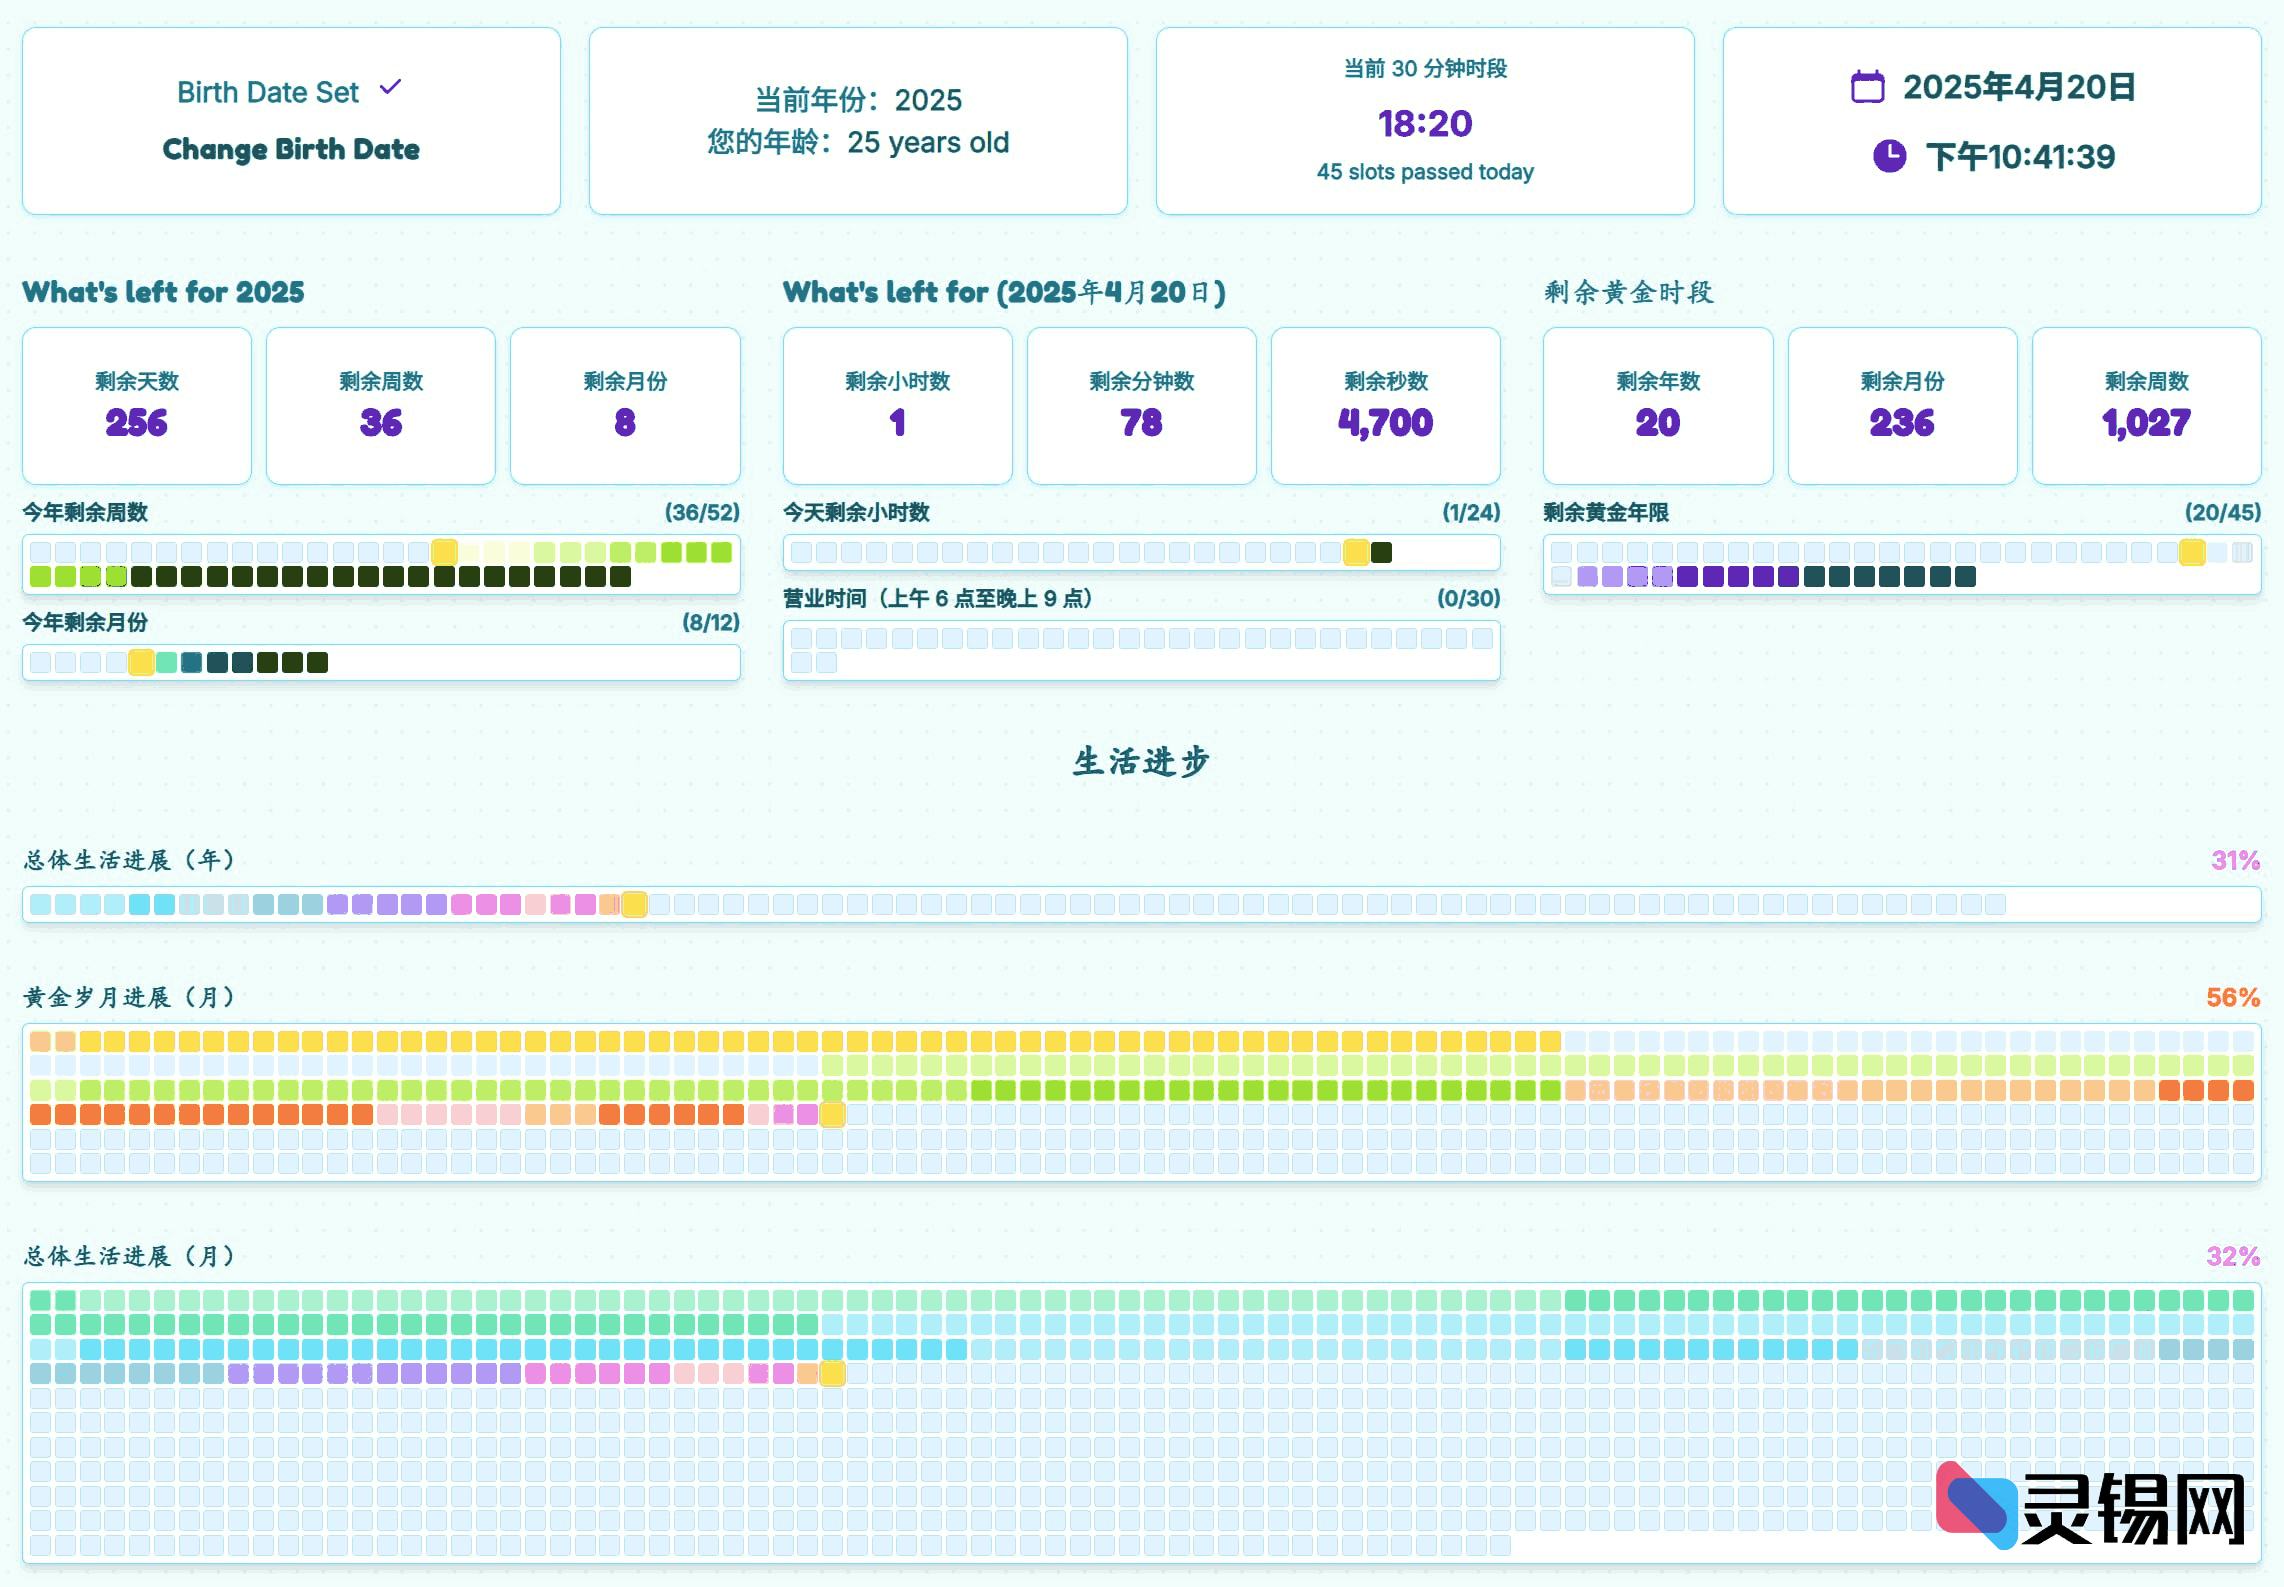Click the yellow current-week square in 今年剩余周数
Screen dimensions: 2284x1587
(x=445, y=552)
